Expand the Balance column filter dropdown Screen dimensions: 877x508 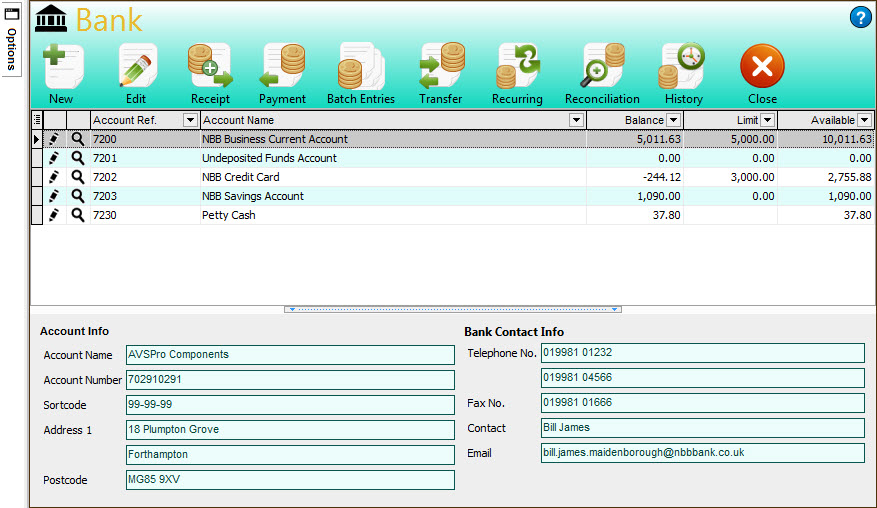(674, 120)
